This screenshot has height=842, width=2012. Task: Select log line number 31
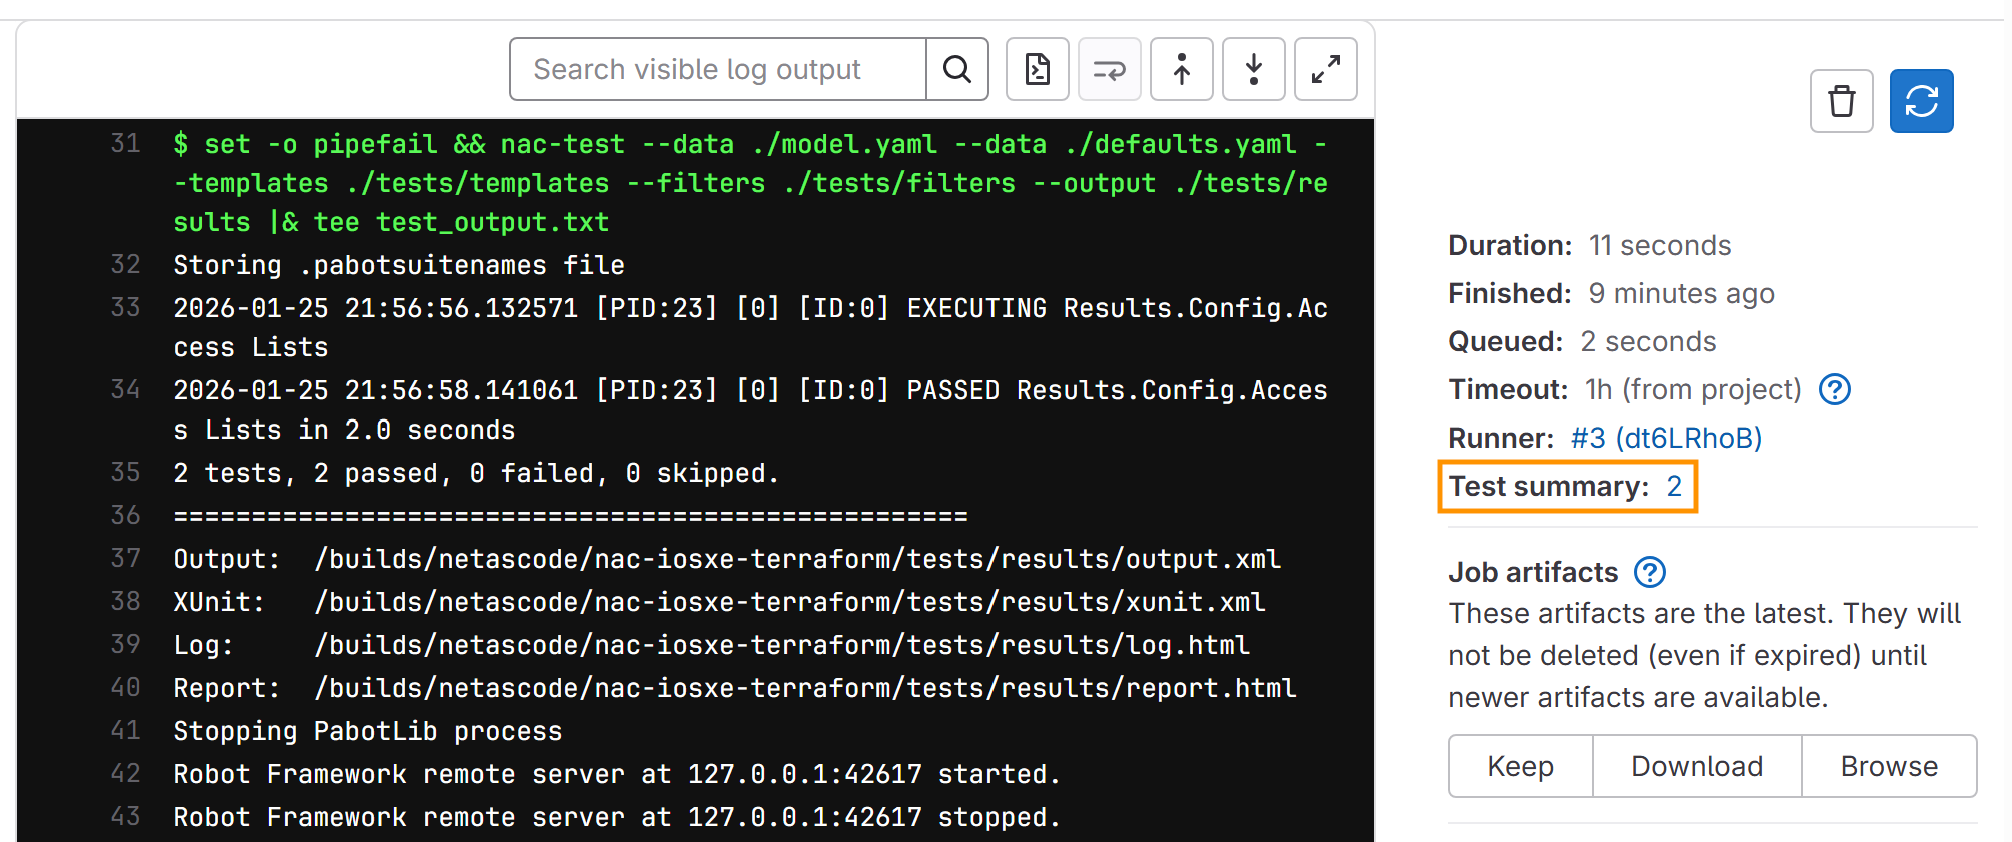tap(125, 144)
